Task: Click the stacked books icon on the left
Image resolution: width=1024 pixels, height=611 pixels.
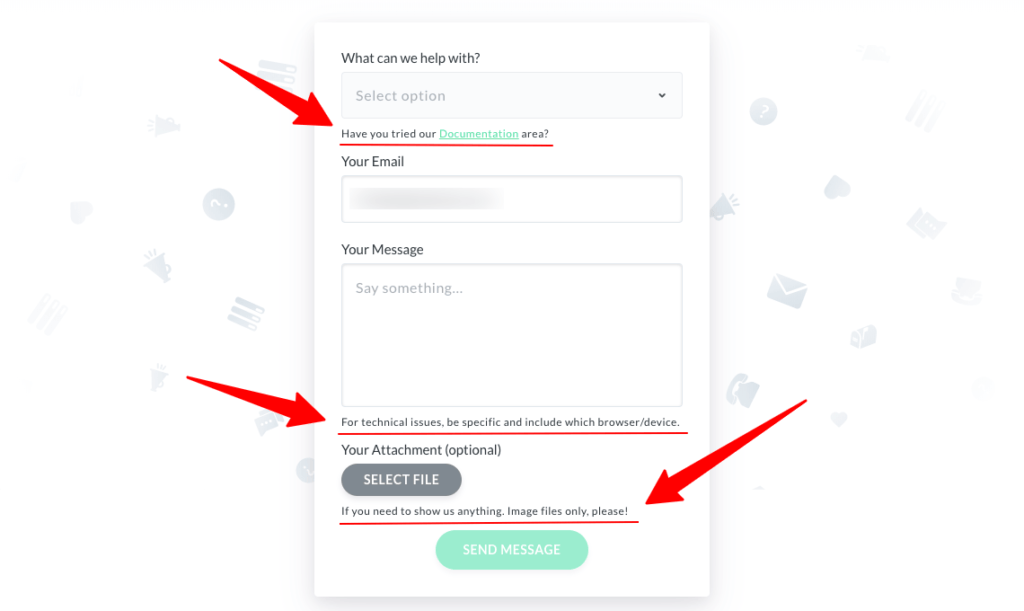Action: tap(245, 311)
